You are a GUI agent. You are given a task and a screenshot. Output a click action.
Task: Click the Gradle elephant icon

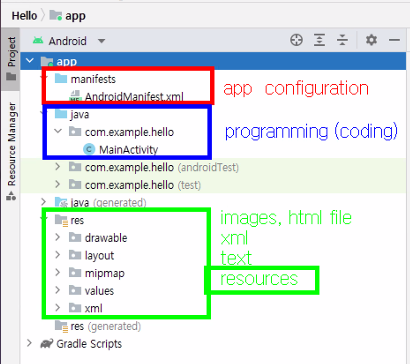(47, 344)
